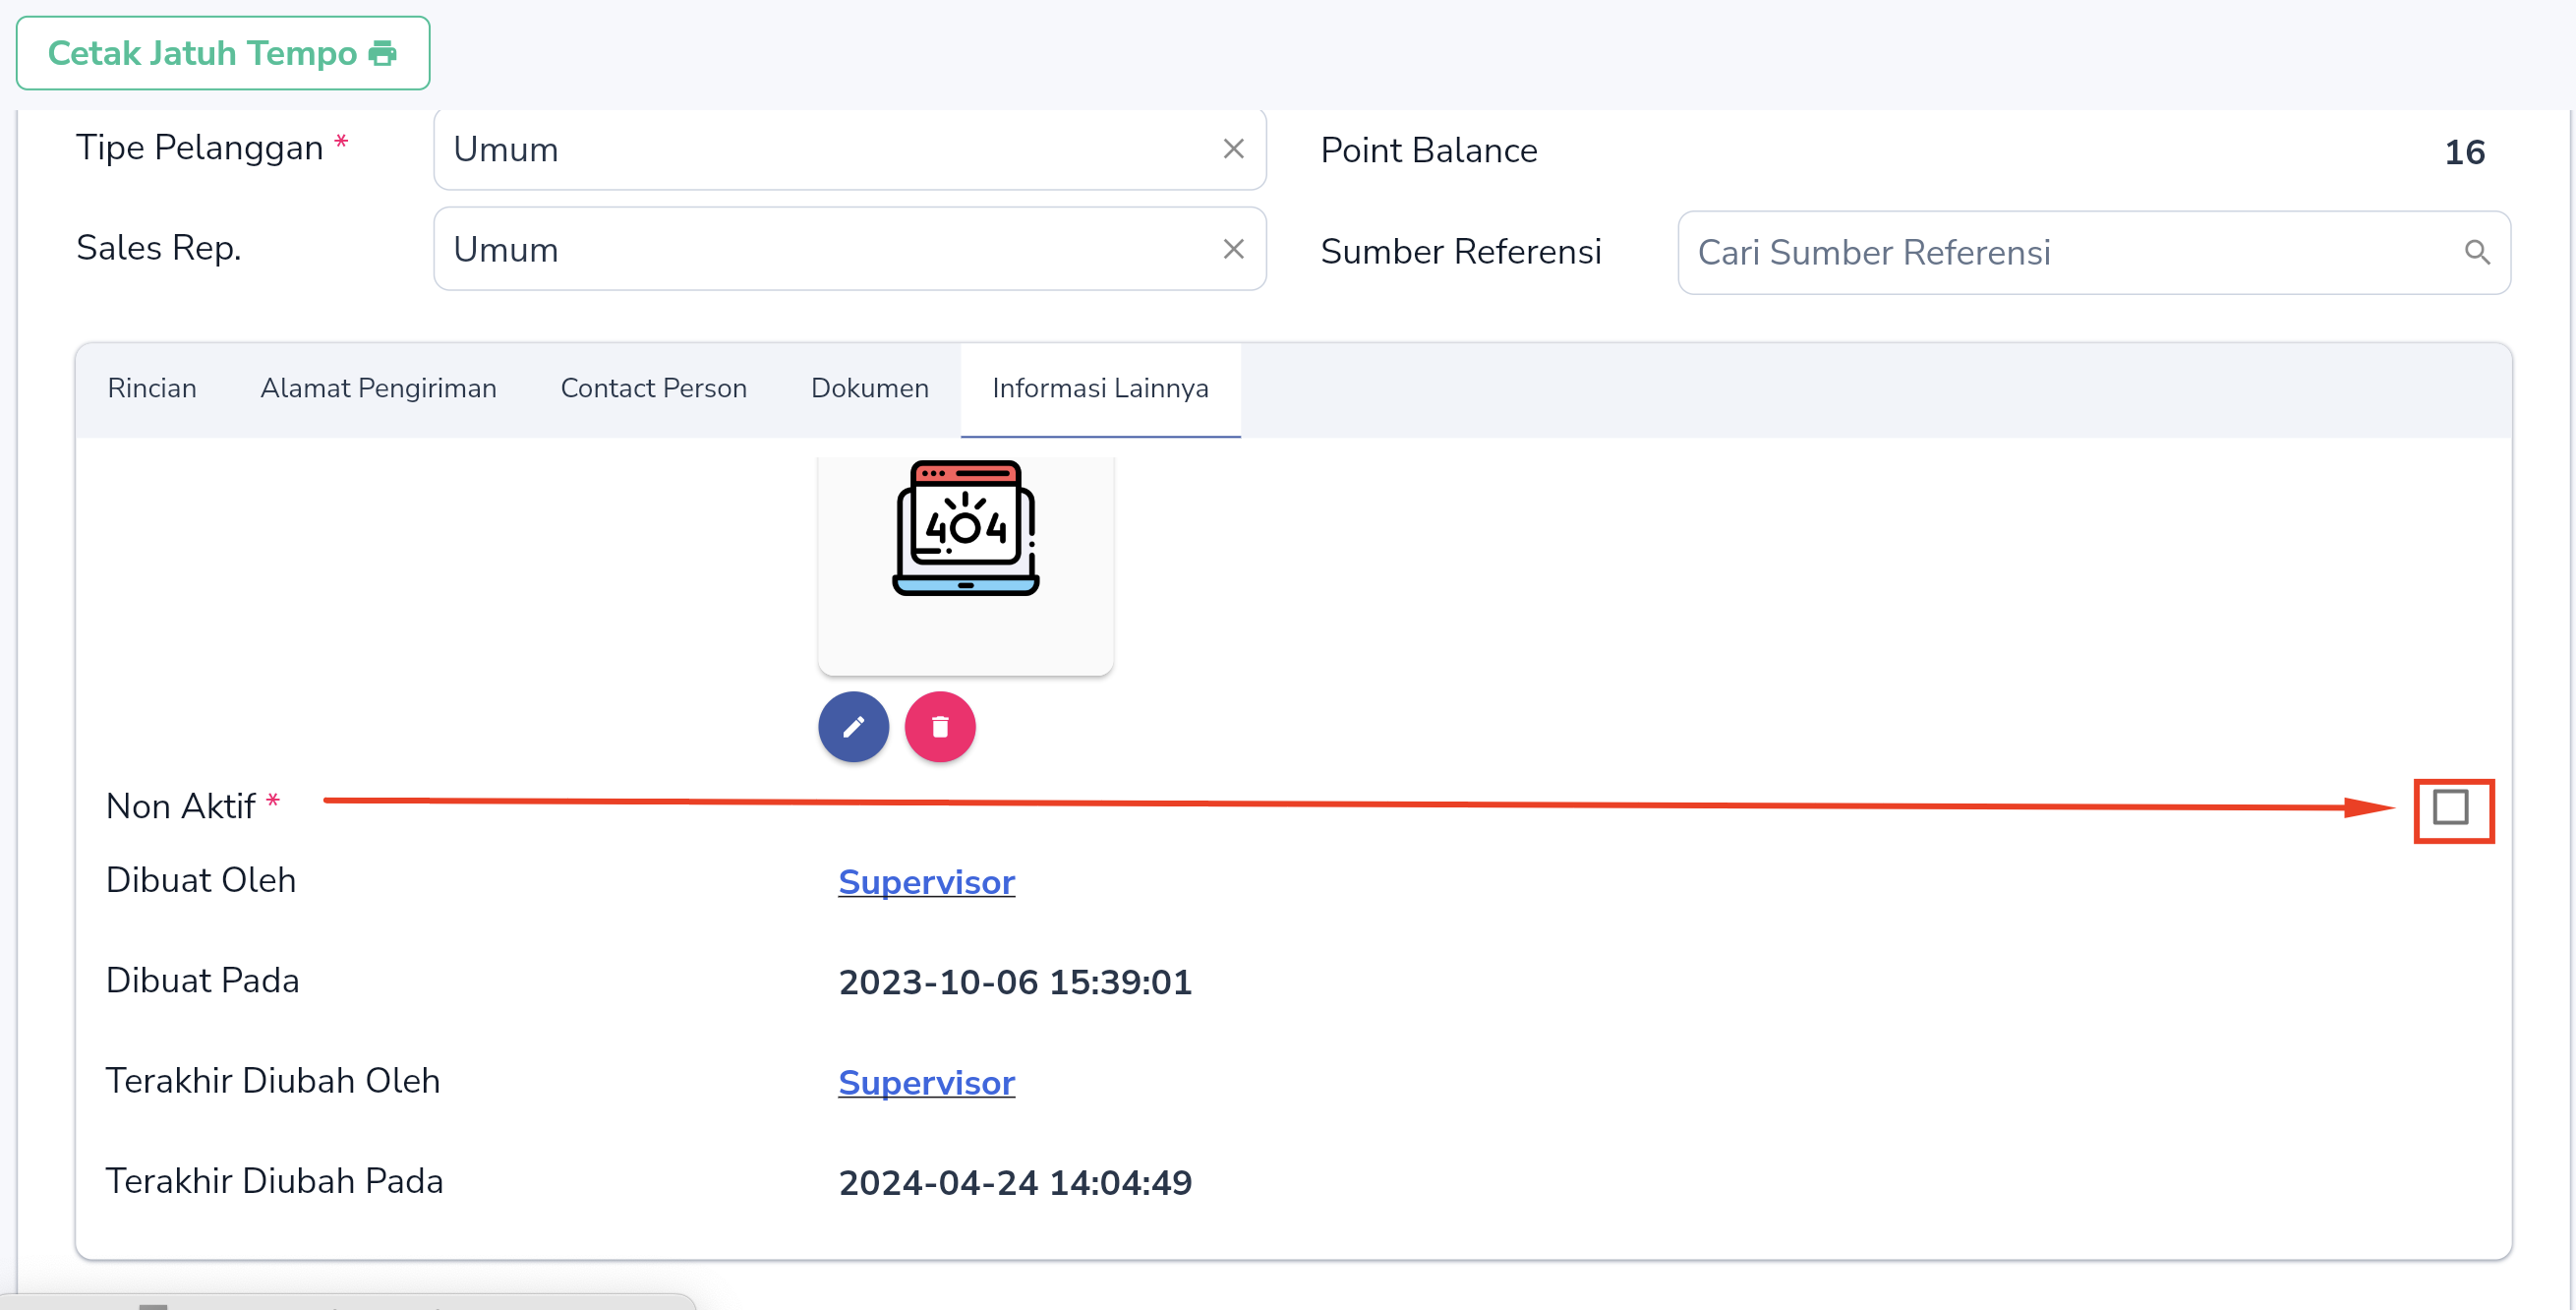Click the Cetak Jatuh Tempo button
The image size is (2576, 1310).
tap(223, 53)
